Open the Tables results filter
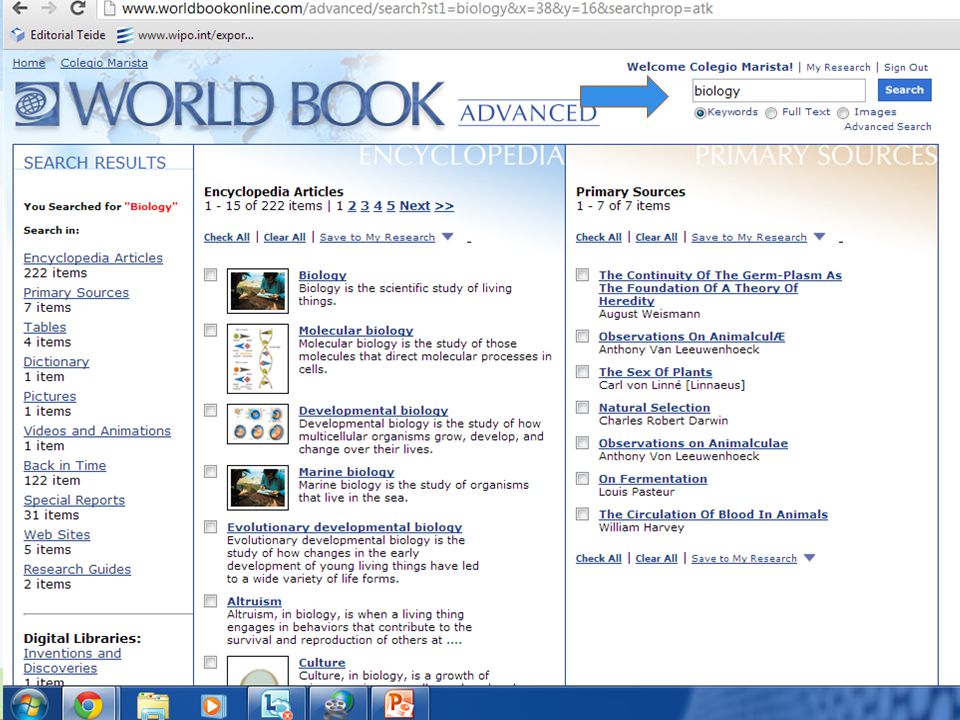This screenshot has width=960, height=720. pyautogui.click(x=45, y=328)
